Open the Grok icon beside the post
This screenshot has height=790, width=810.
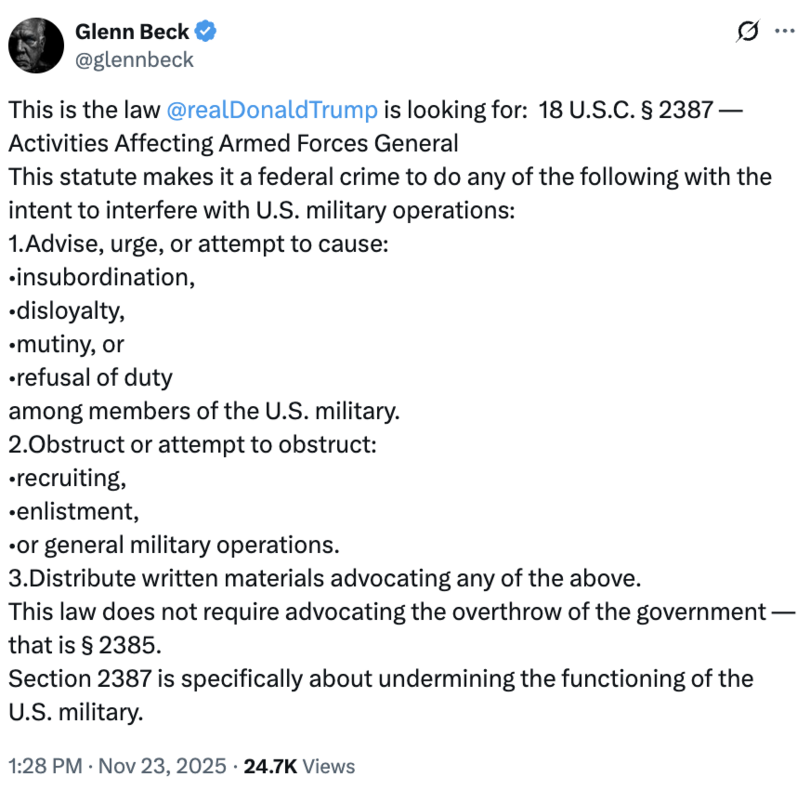[745, 32]
